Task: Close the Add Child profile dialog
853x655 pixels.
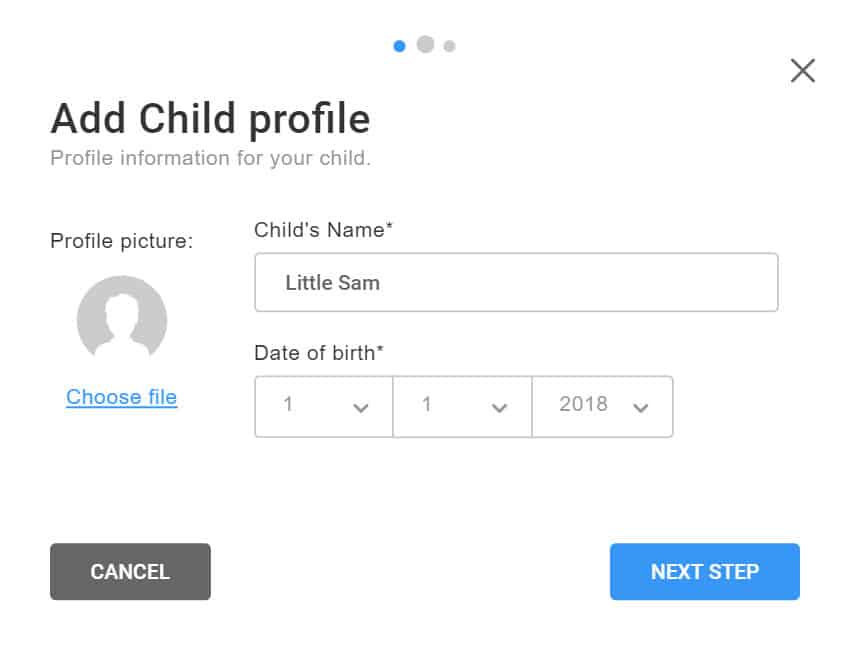Action: [802, 71]
